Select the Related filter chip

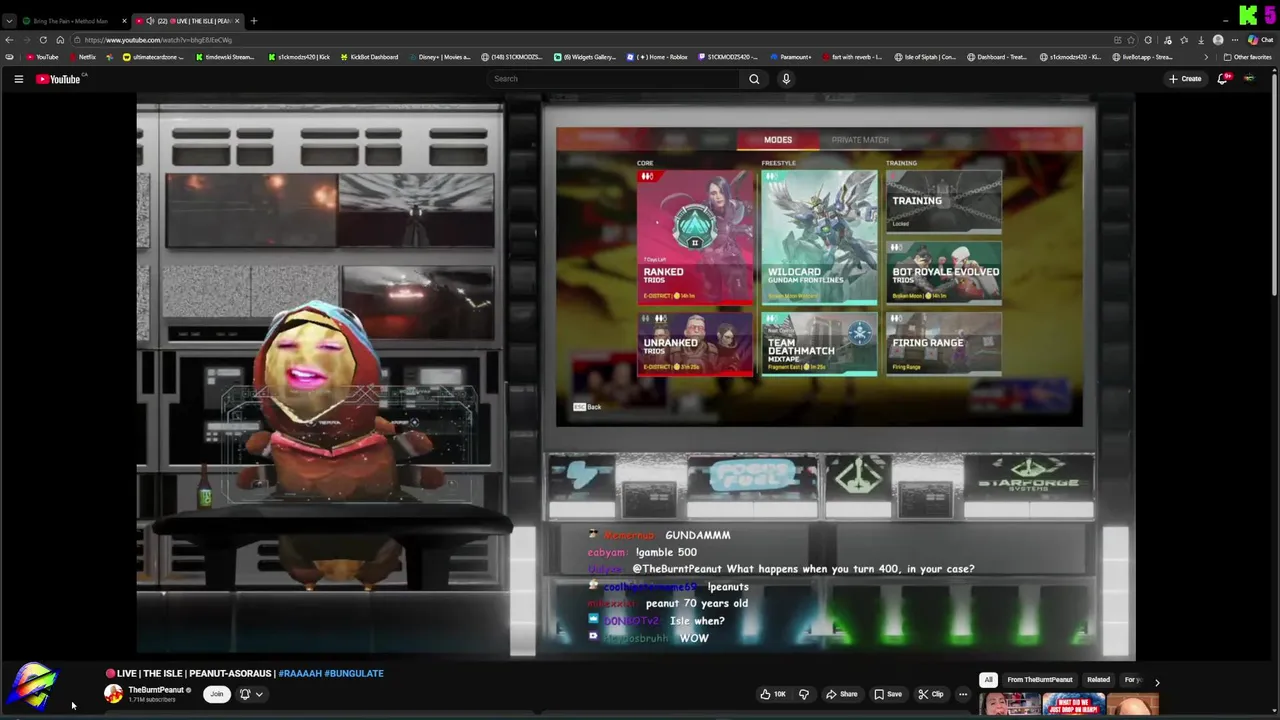(1098, 680)
